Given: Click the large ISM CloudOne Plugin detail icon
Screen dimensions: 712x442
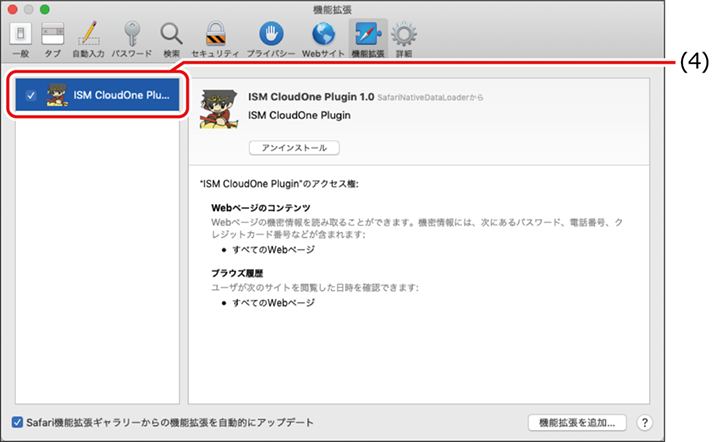Looking at the screenshot, I should pos(219,109).
